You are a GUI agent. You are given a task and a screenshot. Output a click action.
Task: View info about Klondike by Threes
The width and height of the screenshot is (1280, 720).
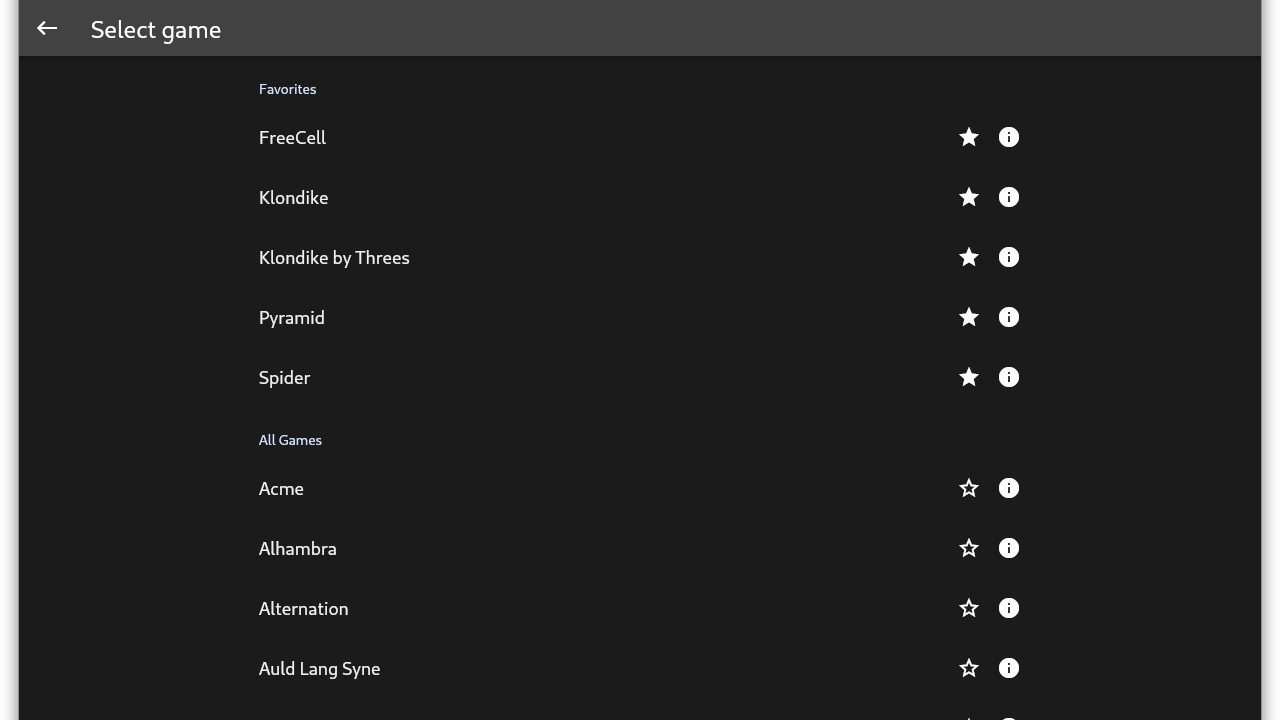pos(1008,257)
